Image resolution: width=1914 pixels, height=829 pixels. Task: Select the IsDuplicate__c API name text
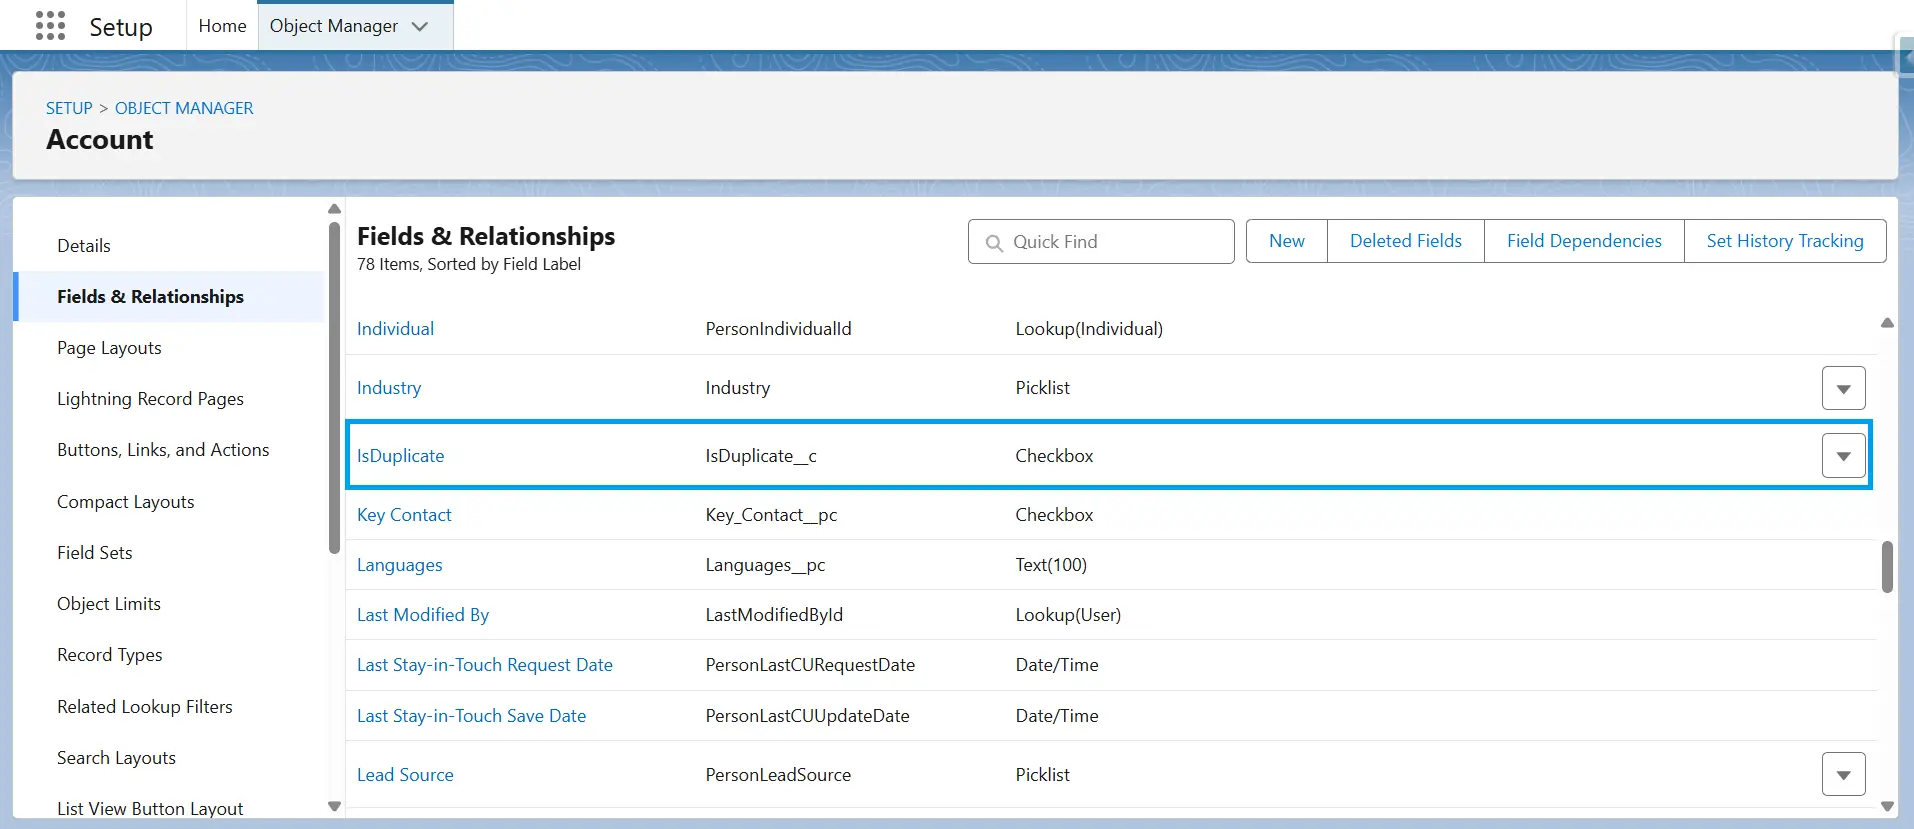(x=761, y=456)
